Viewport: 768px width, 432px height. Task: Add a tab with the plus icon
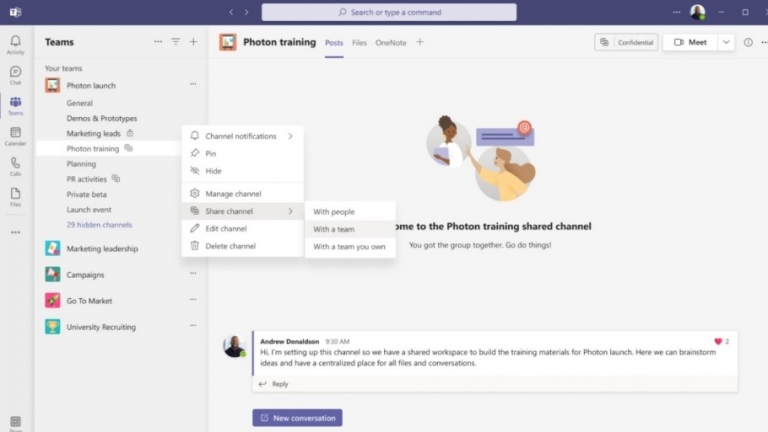click(x=420, y=42)
